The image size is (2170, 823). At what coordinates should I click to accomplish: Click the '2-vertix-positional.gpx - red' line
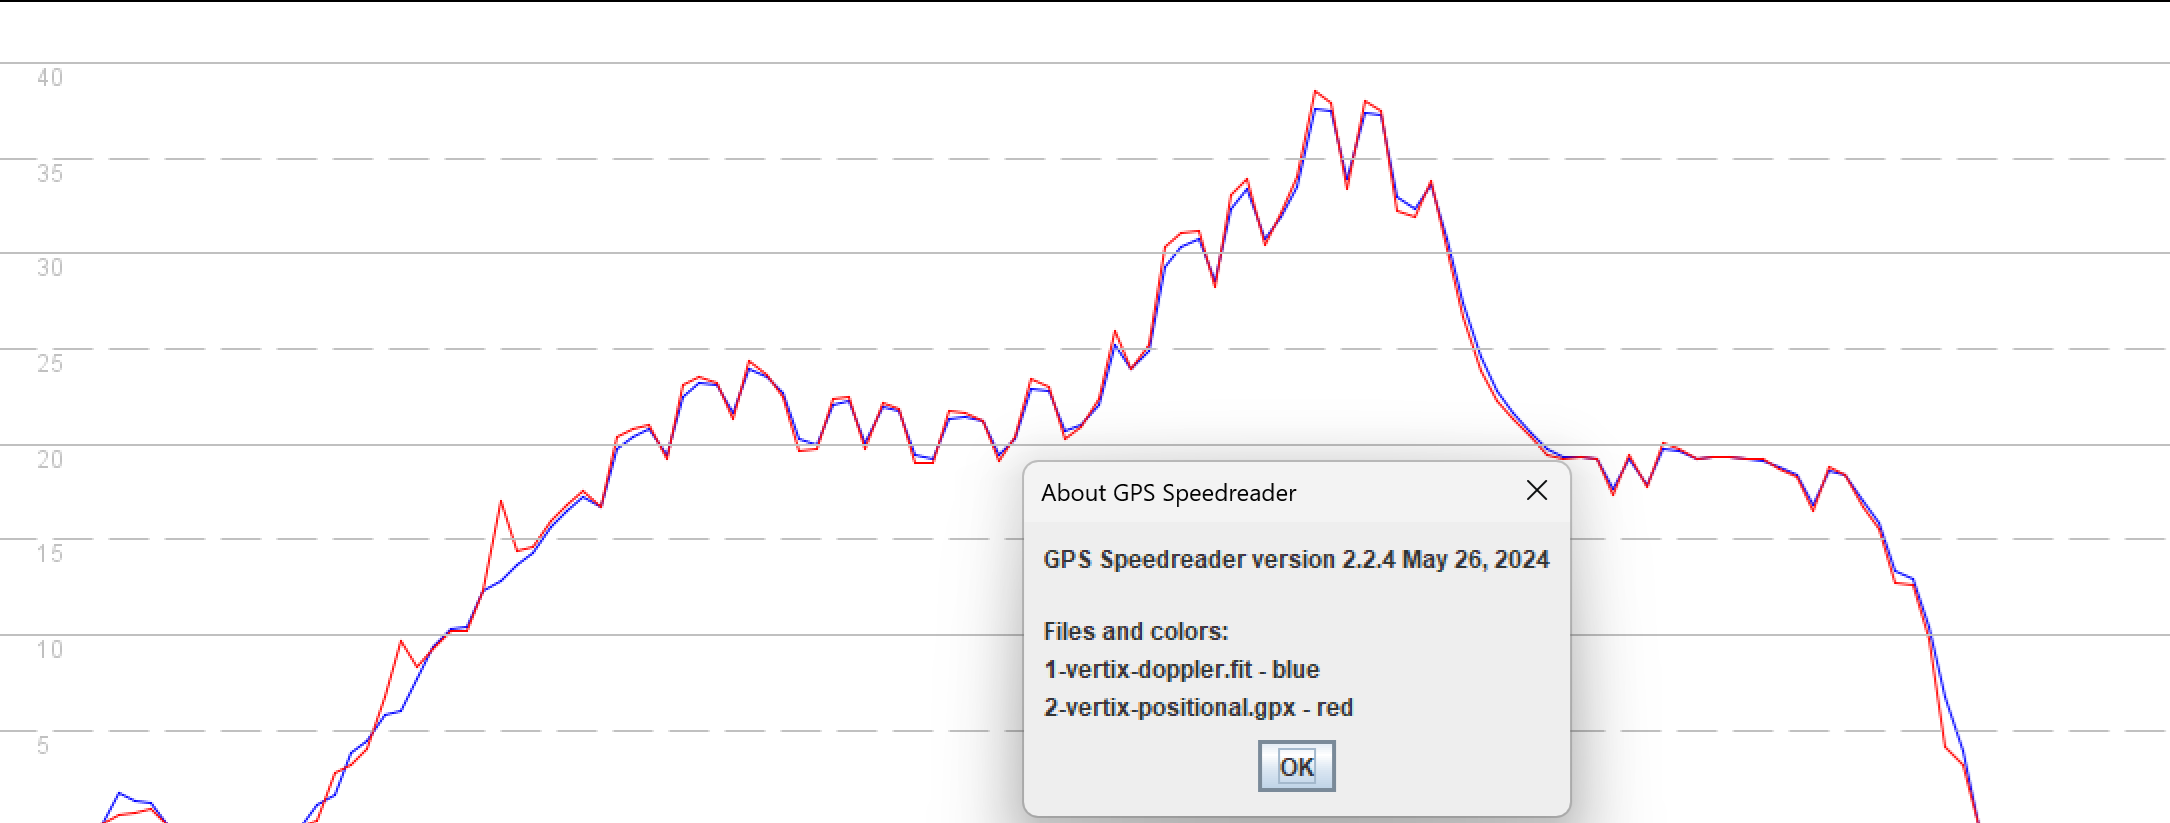pos(1198,707)
